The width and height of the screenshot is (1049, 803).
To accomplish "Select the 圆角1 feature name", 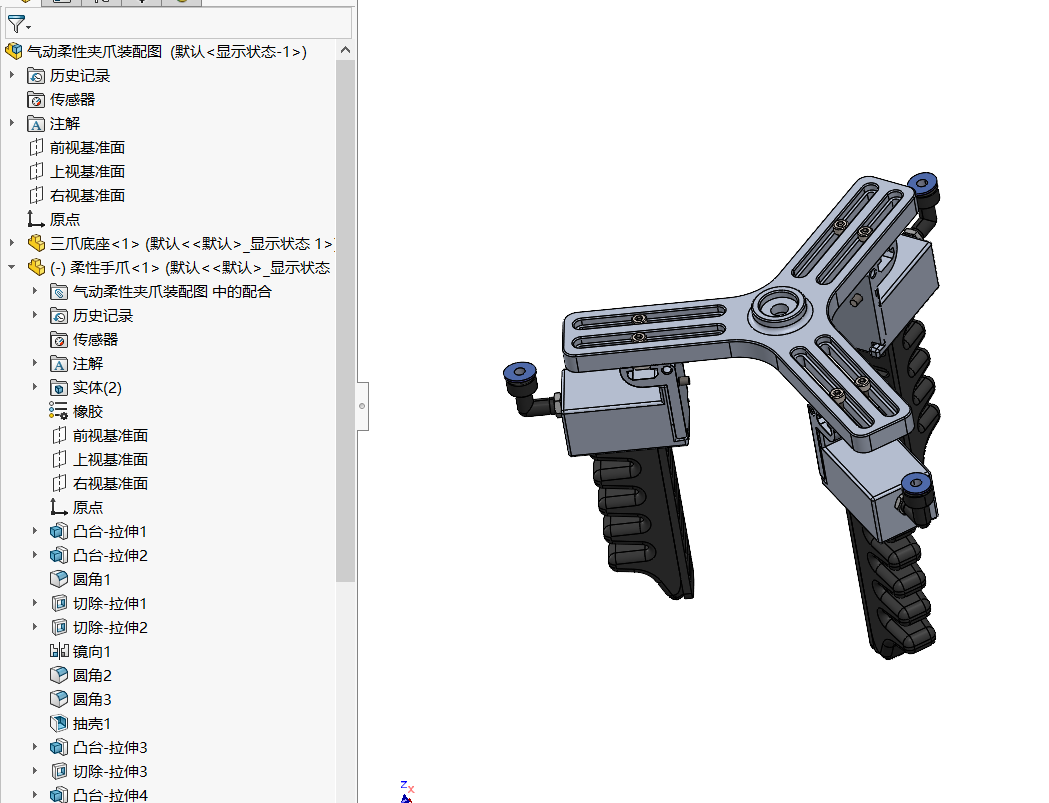I will (92, 579).
